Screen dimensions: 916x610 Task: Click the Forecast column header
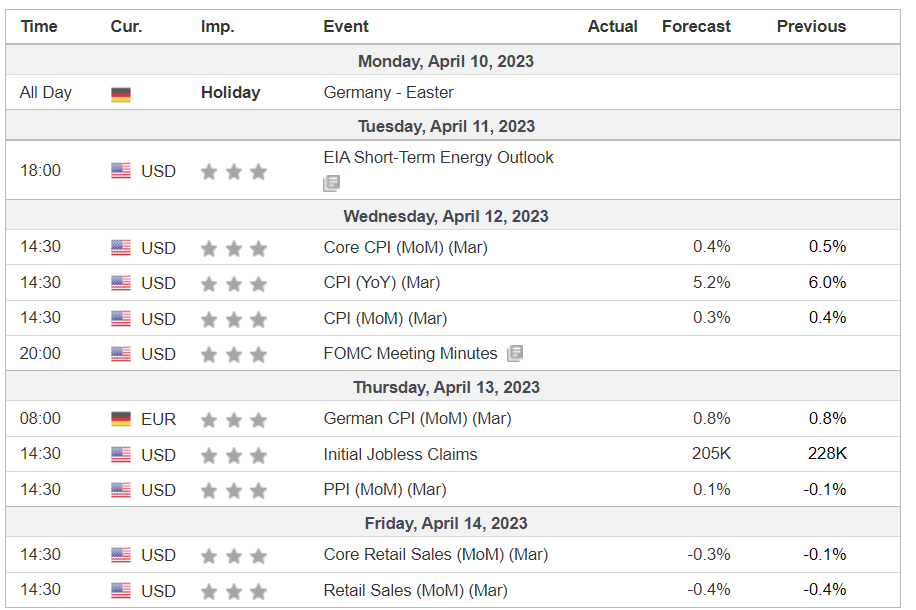click(x=696, y=26)
